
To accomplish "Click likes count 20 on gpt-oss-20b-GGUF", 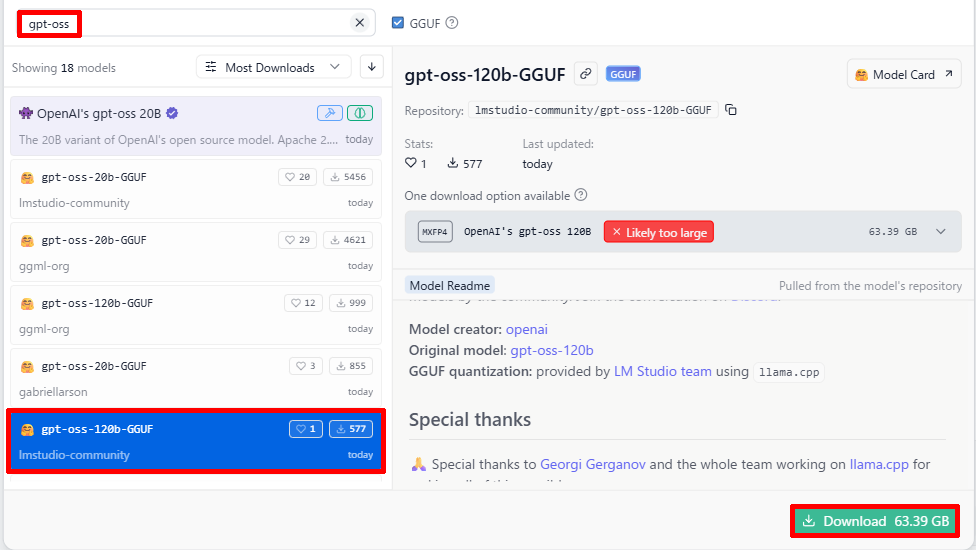I will (x=298, y=177).
